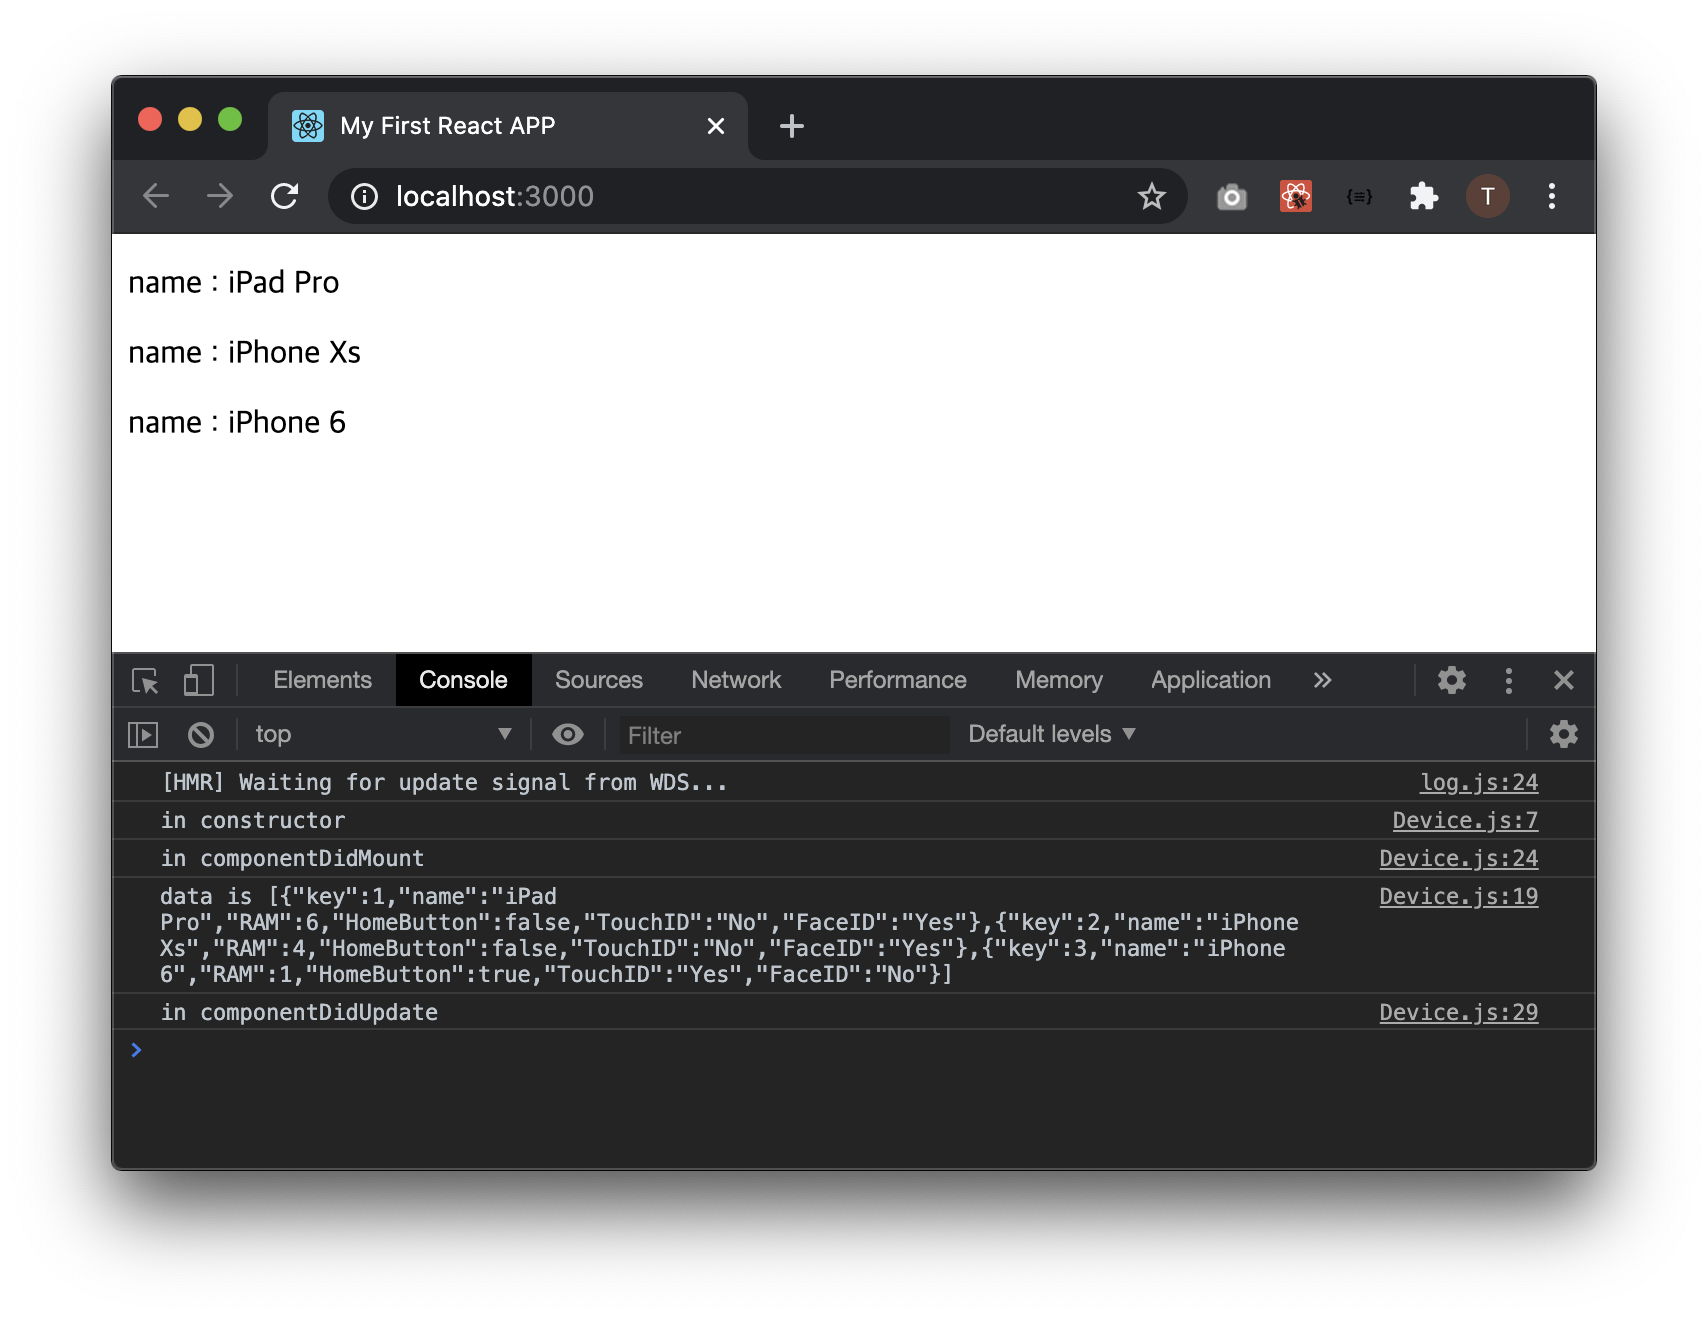Image resolution: width=1708 pixels, height=1318 pixels.
Task: Focus the console Filter input
Action: pos(784,735)
